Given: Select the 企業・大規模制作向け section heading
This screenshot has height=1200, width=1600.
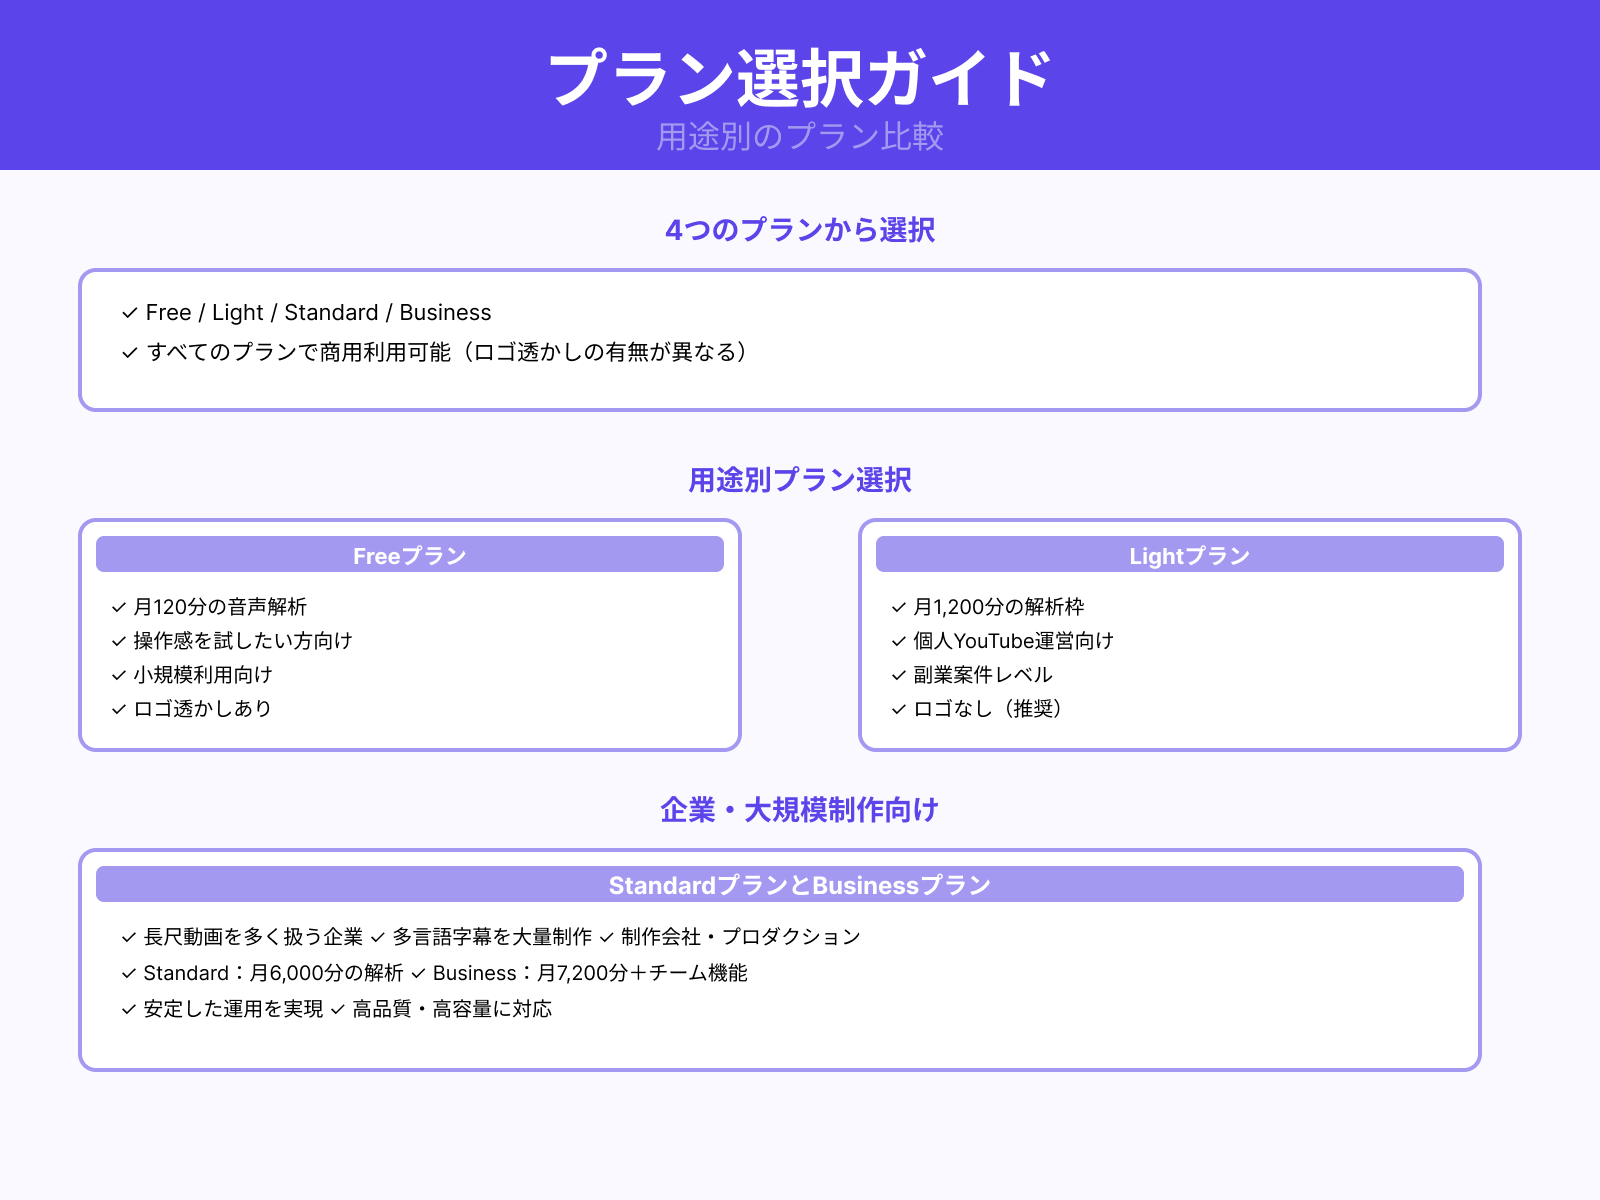Looking at the screenshot, I should (799, 810).
